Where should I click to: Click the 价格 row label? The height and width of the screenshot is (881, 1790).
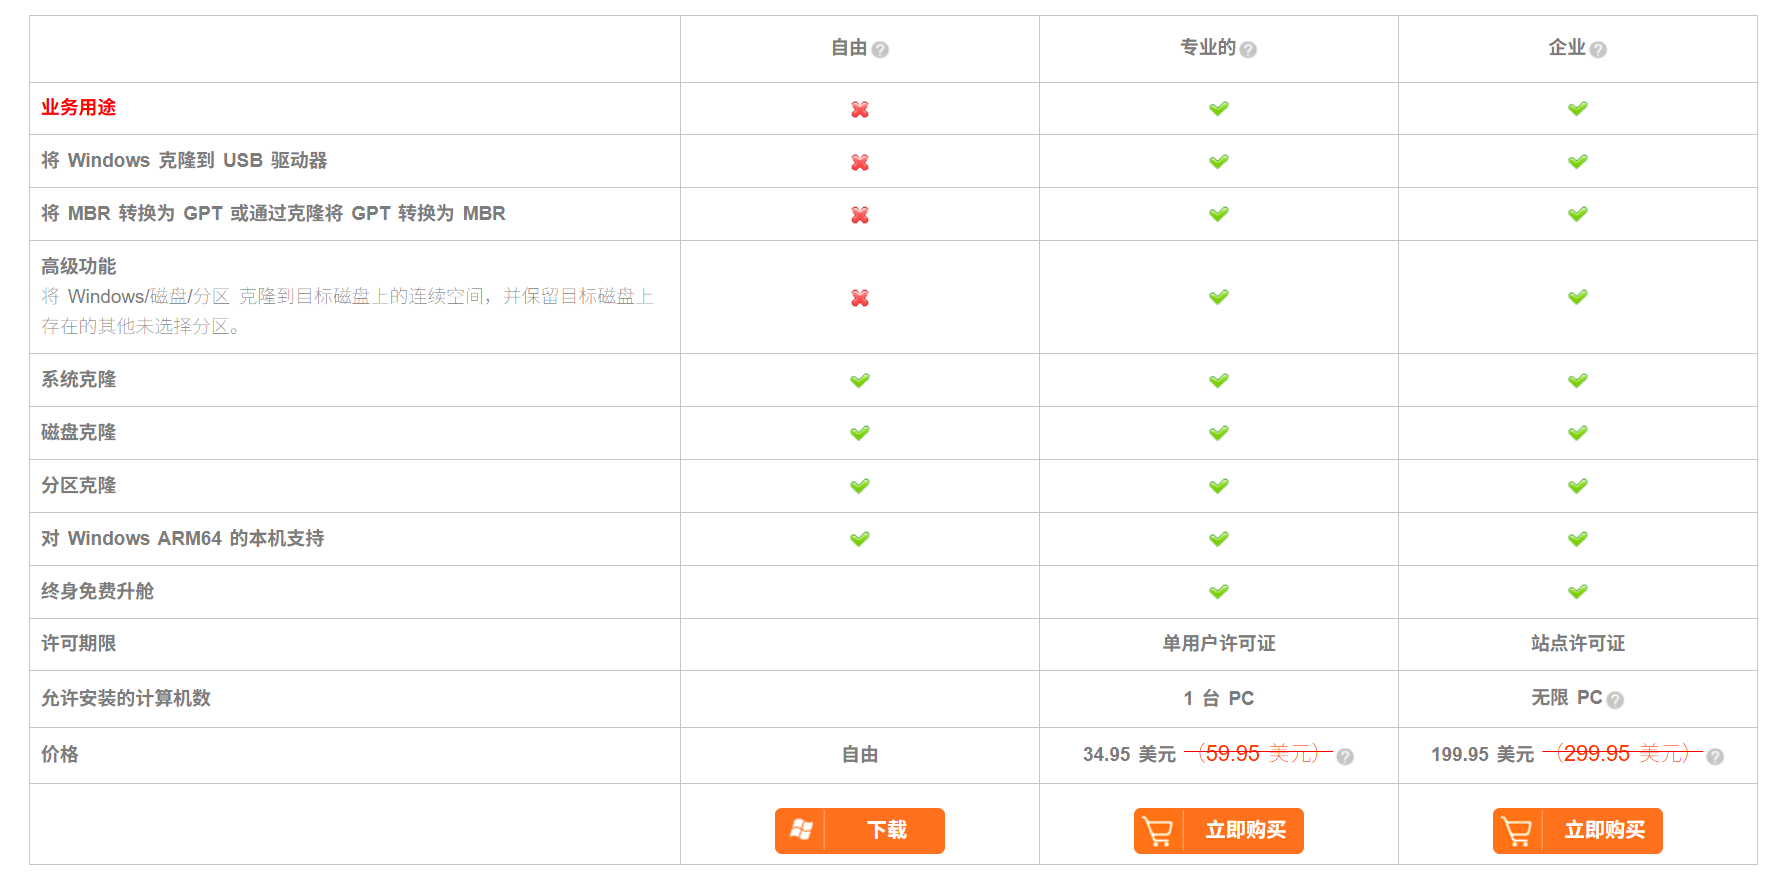60,754
